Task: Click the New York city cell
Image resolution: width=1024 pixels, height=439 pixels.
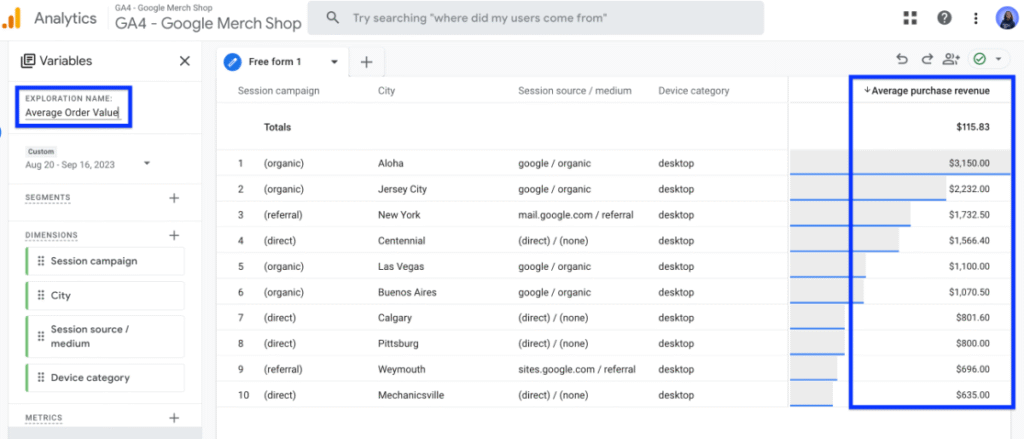Action: click(399, 214)
